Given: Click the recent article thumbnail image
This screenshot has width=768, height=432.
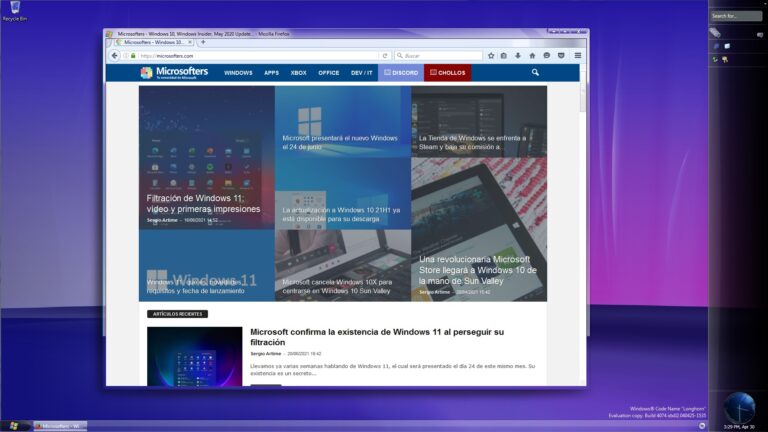Looking at the screenshot, I should tap(194, 356).
